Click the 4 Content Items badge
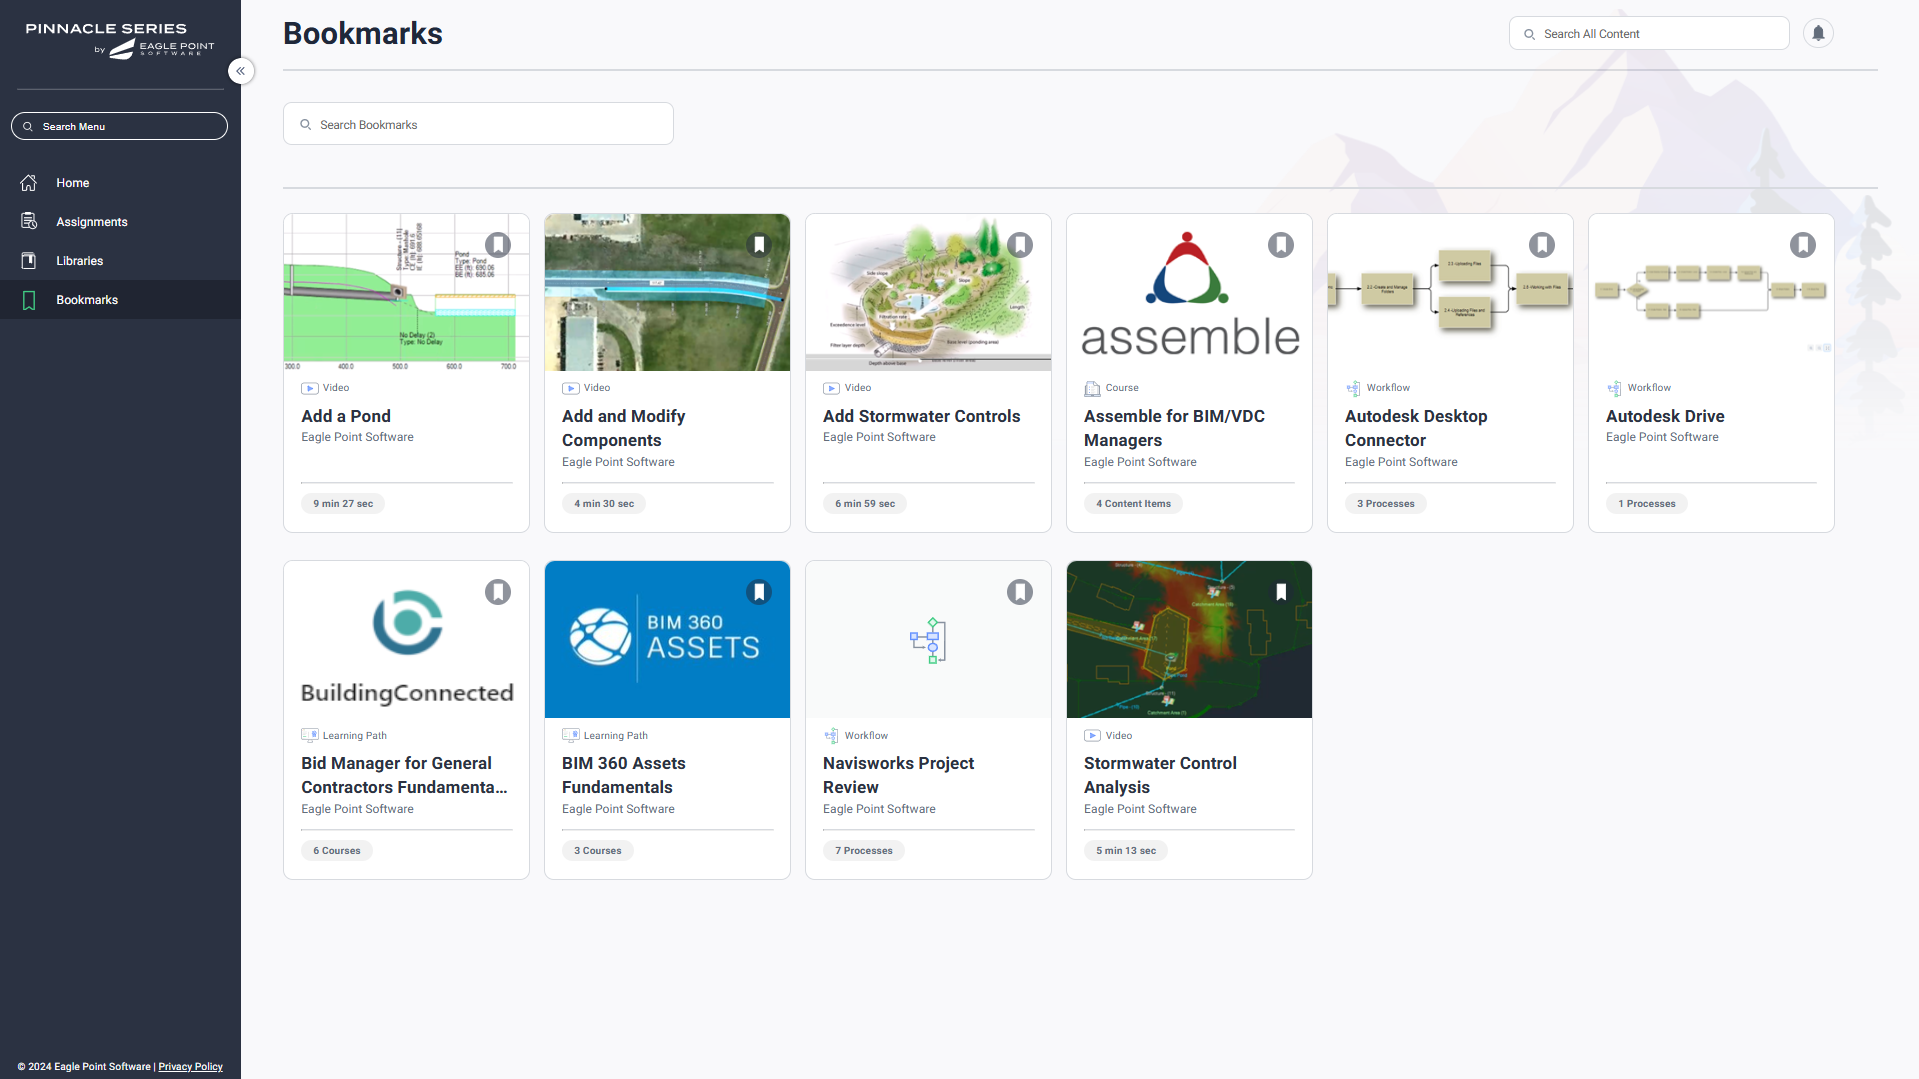The image size is (1919, 1079). pos(1133,504)
